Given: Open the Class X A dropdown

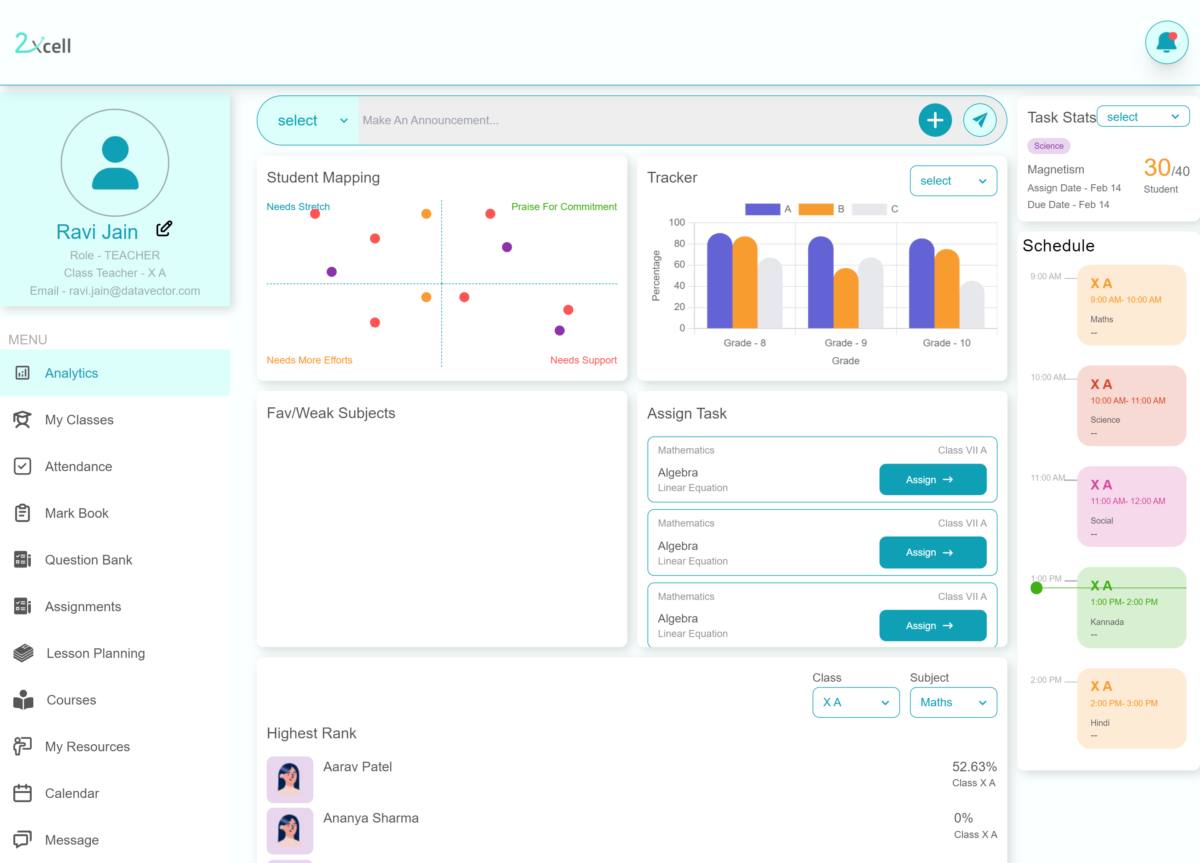Looking at the screenshot, I should coord(855,702).
